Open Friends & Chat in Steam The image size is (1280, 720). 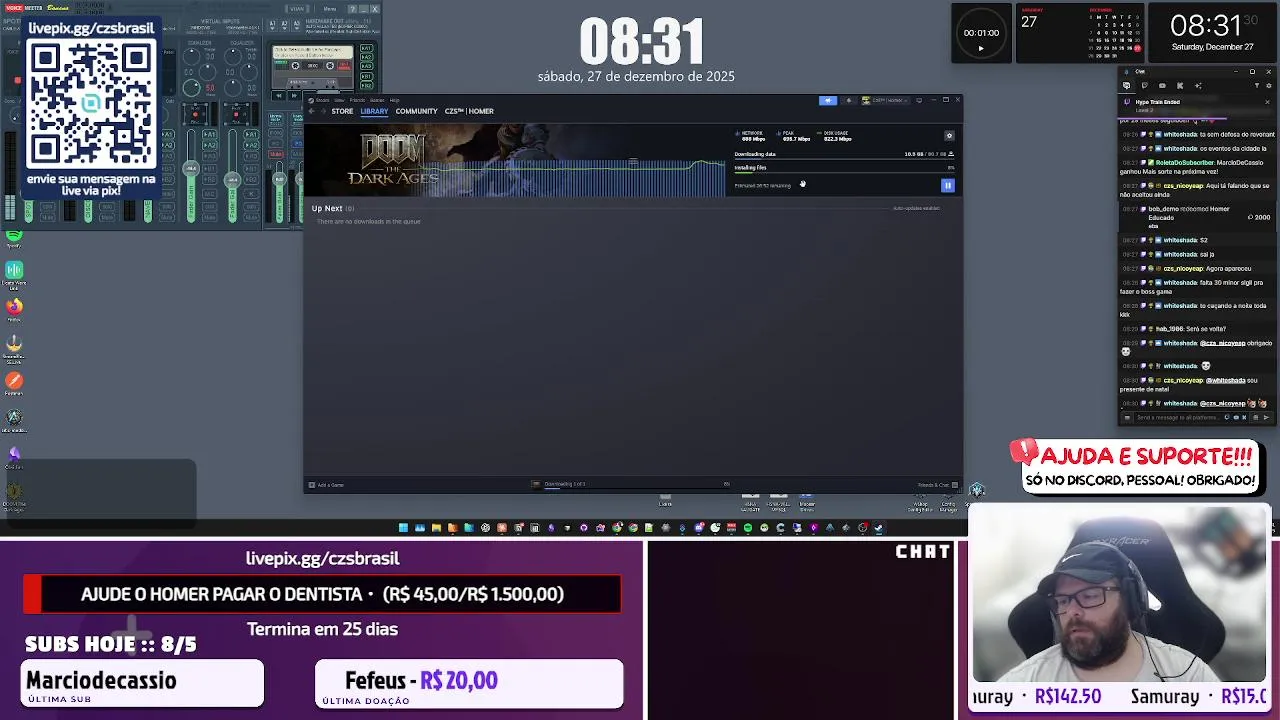tap(937, 485)
